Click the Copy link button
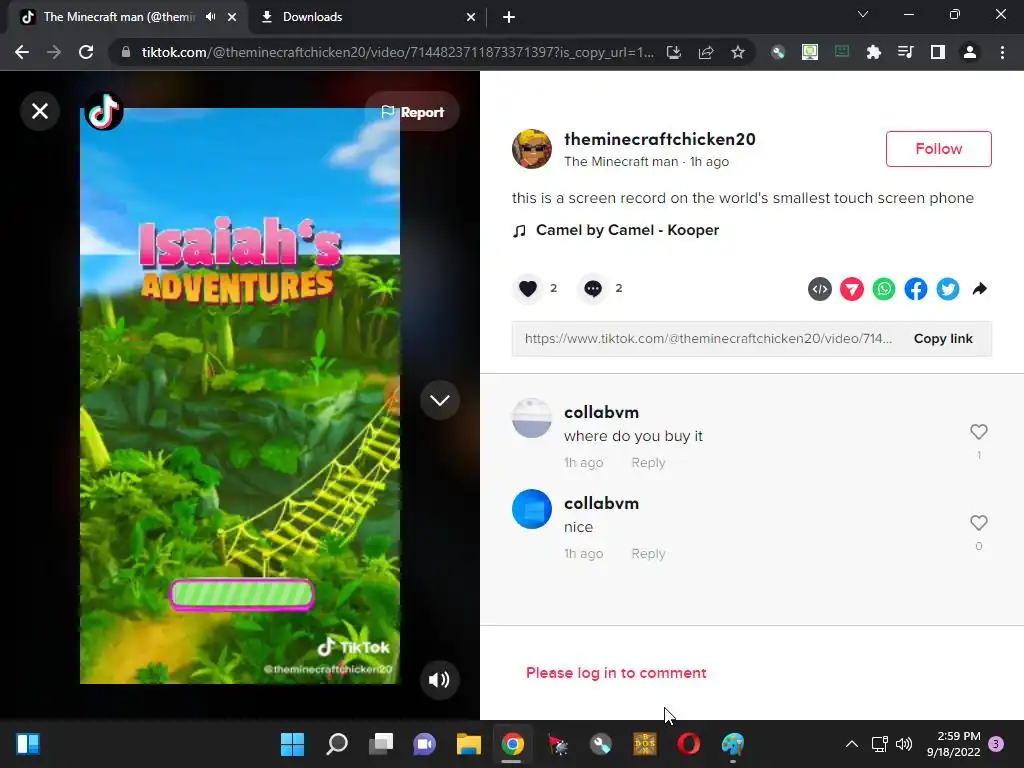The image size is (1024, 768). point(943,338)
